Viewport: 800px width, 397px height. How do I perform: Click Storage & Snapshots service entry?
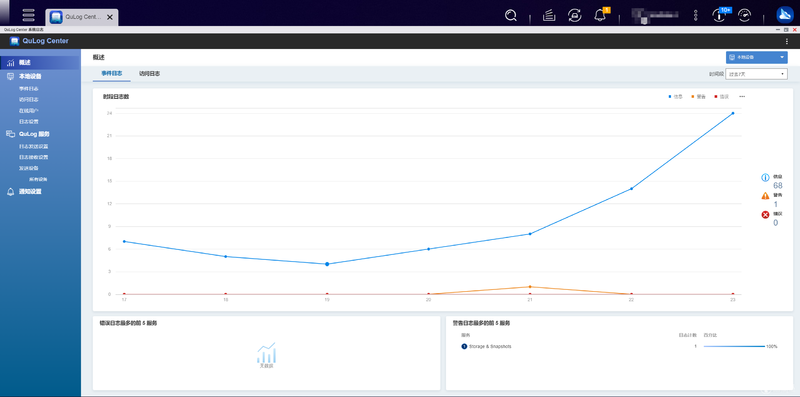(490, 346)
